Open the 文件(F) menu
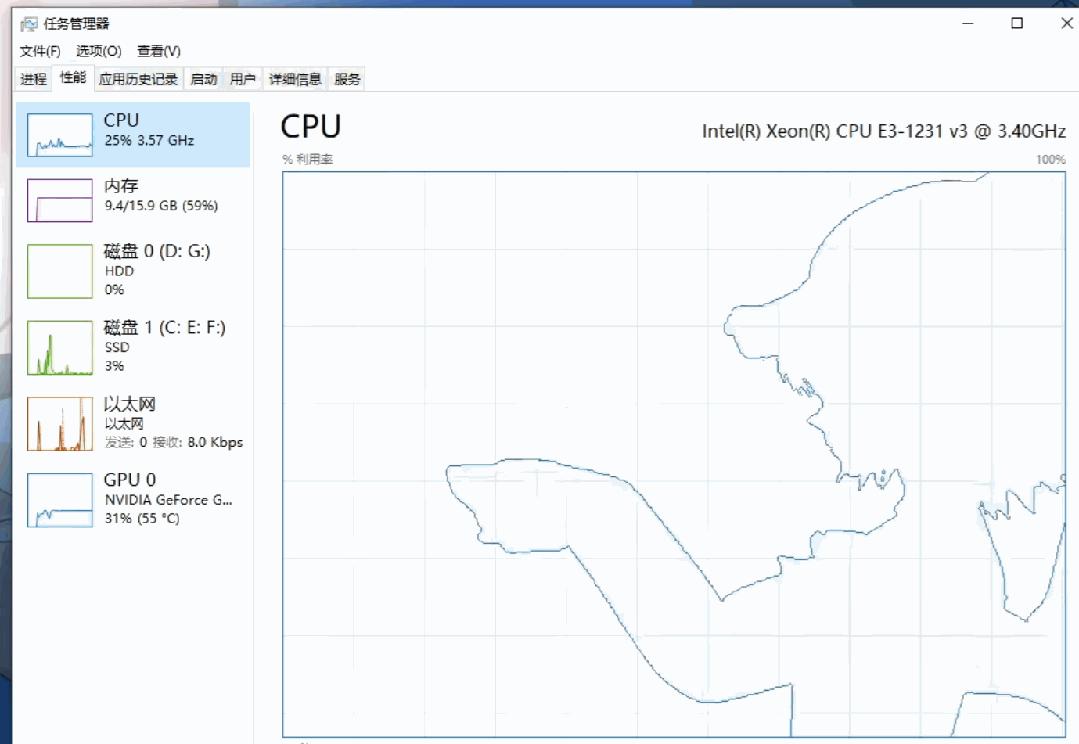The width and height of the screenshot is (1079, 744). (x=40, y=51)
